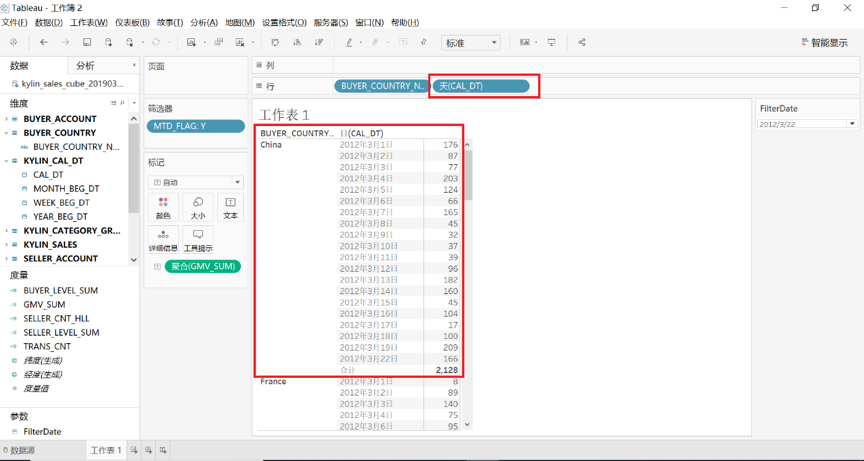Select the MTD_FLAG: Y filter pill
Viewport: 864px width, 461px height.
[x=196, y=126]
